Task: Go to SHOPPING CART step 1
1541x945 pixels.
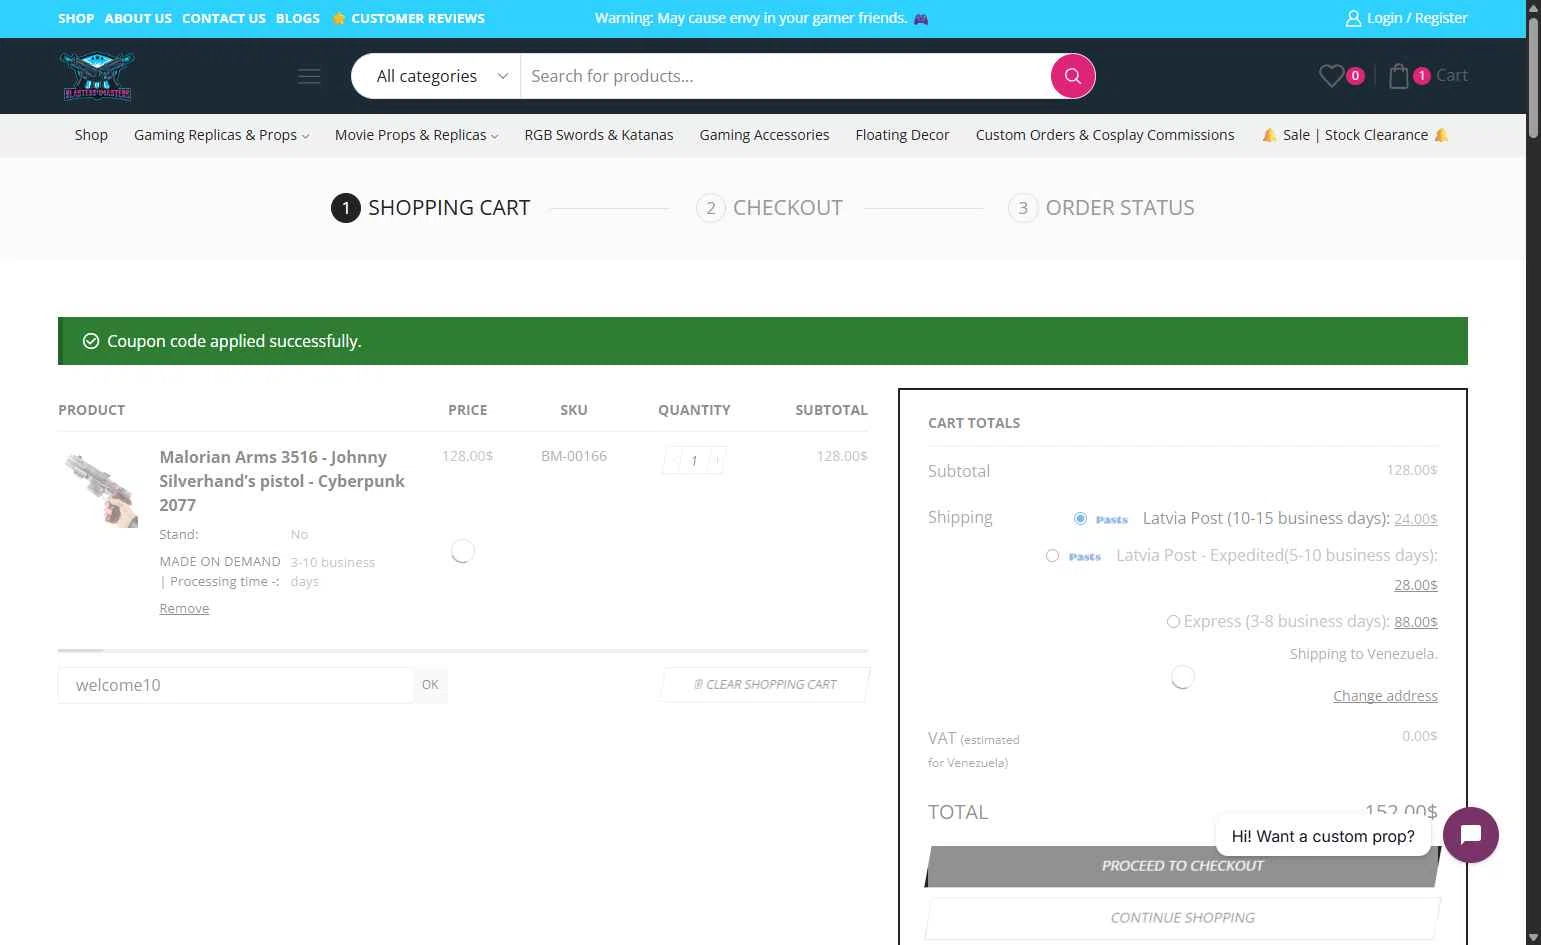Action: pyautogui.click(x=430, y=208)
